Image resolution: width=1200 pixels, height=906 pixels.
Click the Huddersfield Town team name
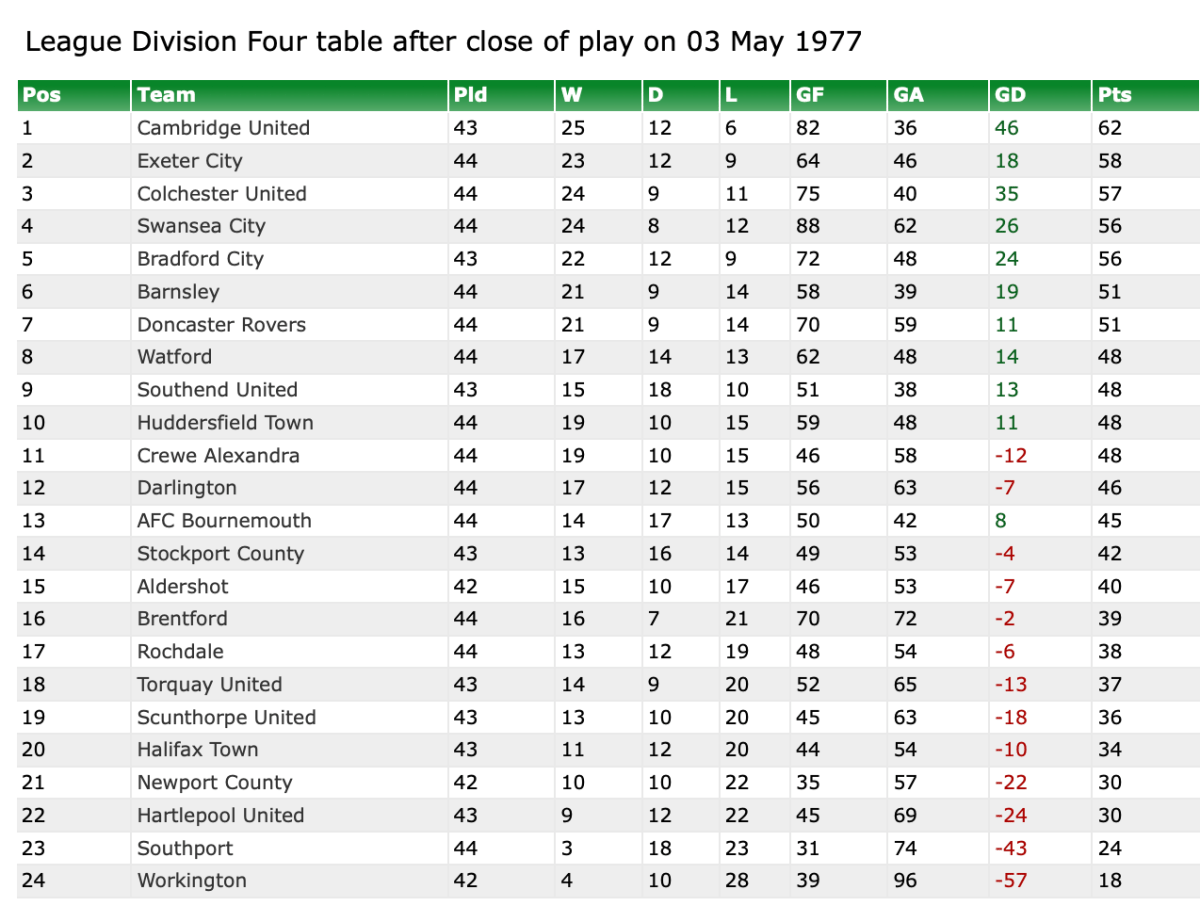[225, 422]
